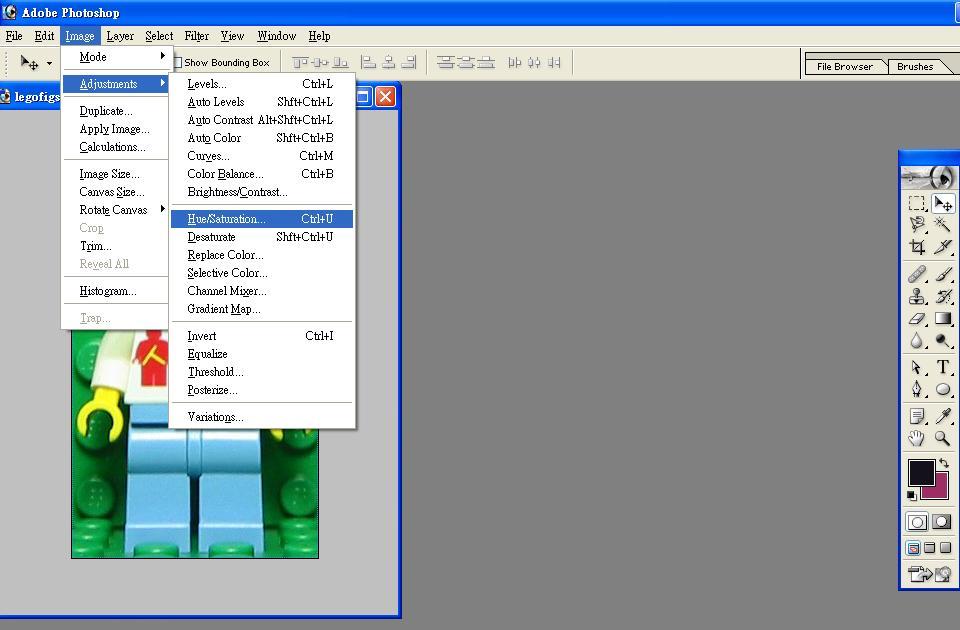Expand the Rotate Canvas submenu
This screenshot has height=630, width=960.
[115, 210]
